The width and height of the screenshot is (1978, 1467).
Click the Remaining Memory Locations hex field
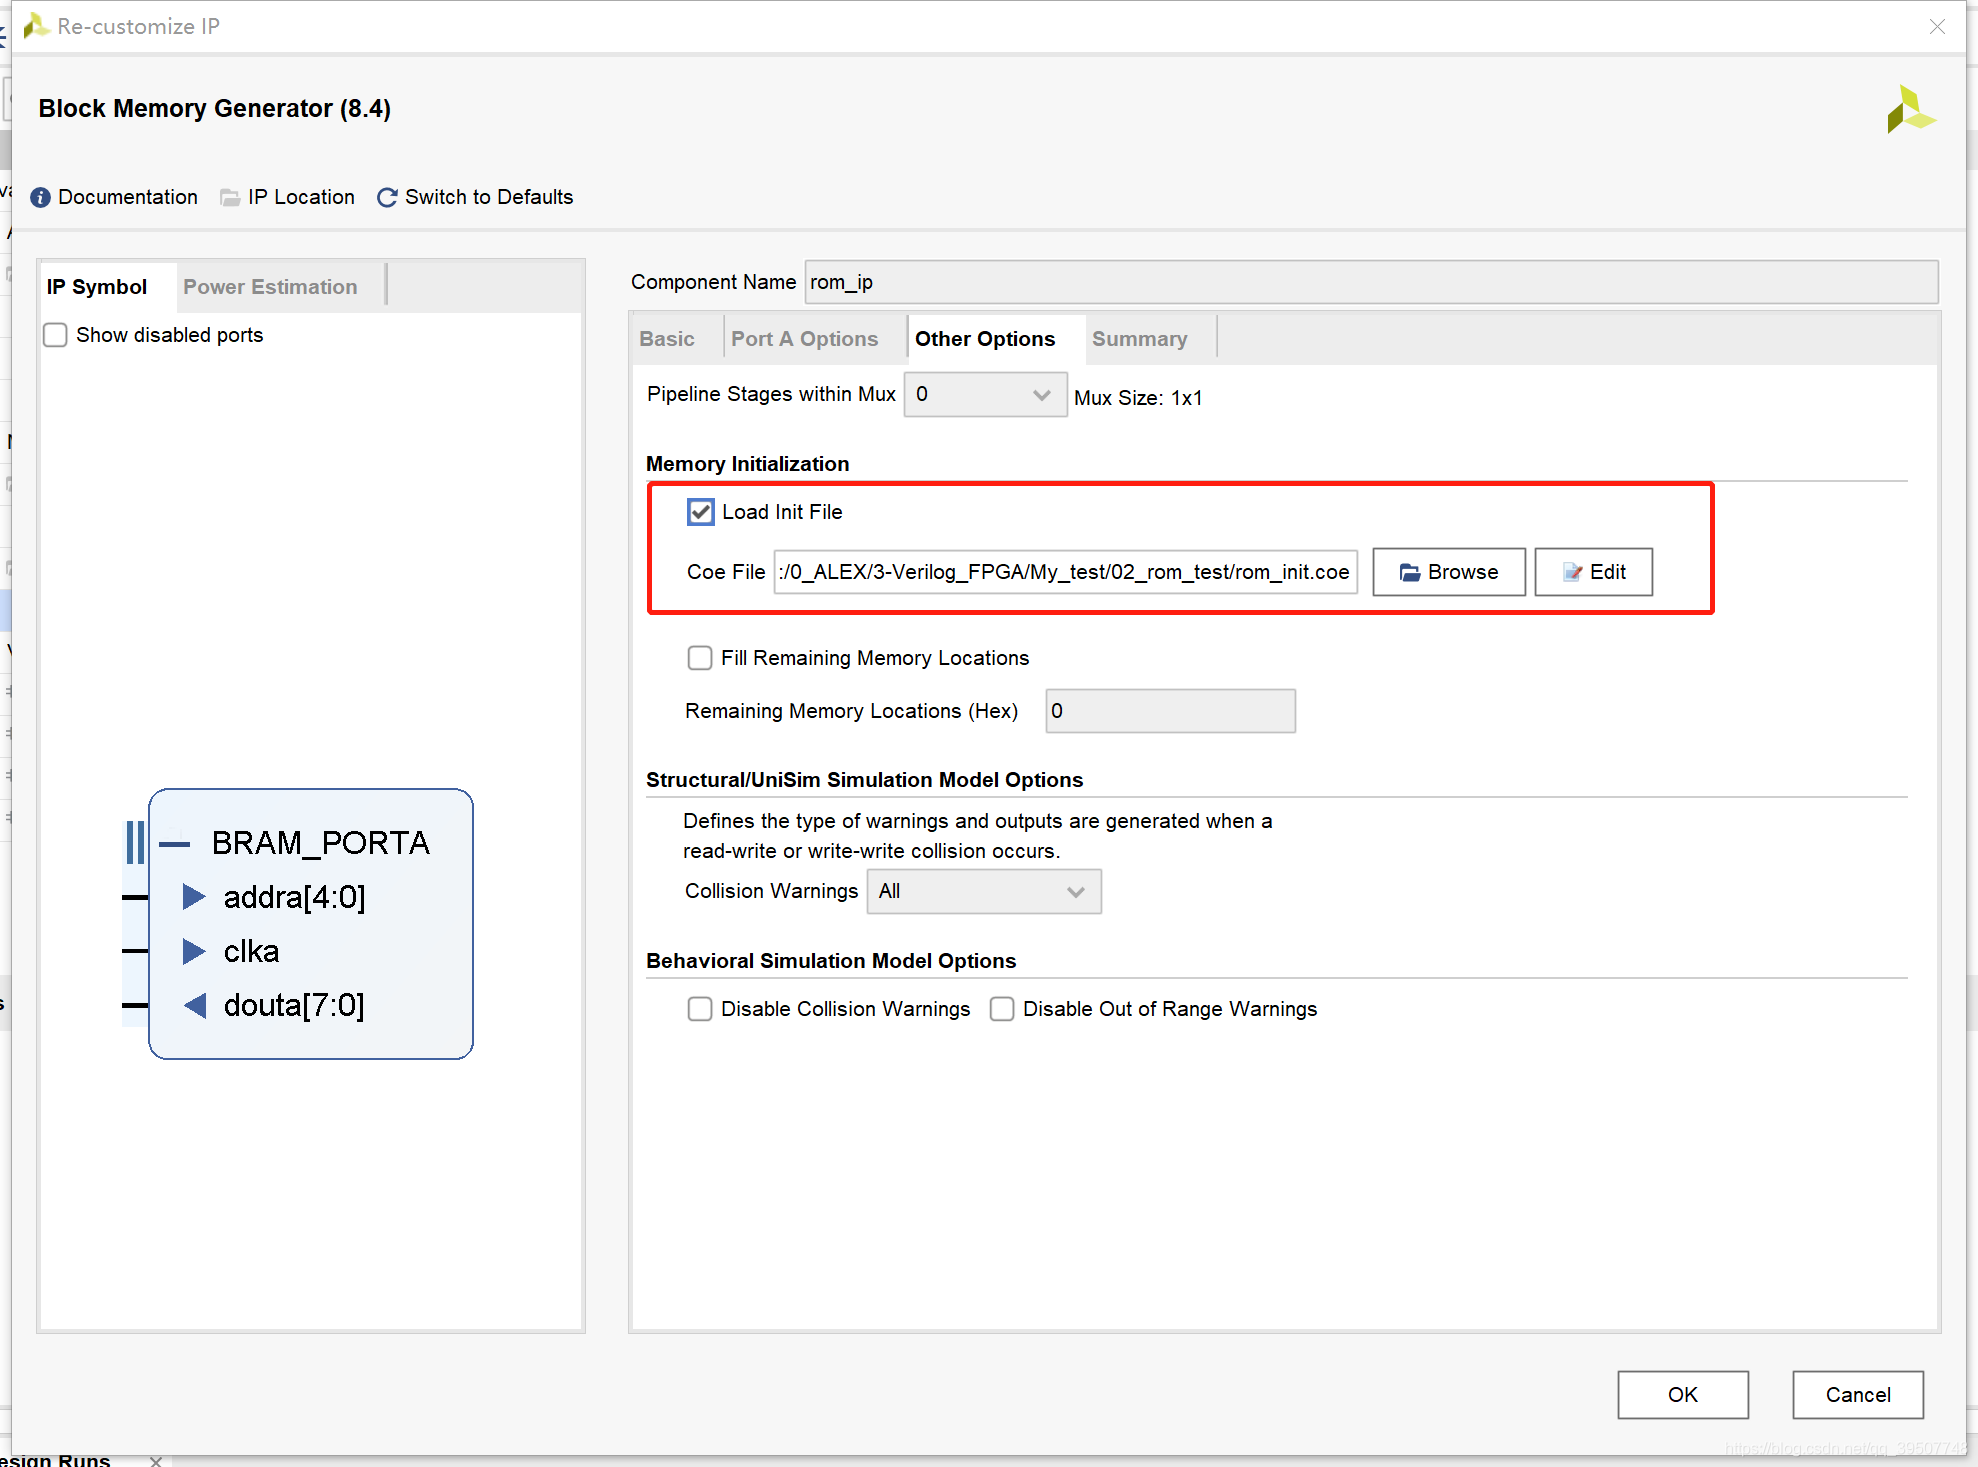[x=1170, y=711]
